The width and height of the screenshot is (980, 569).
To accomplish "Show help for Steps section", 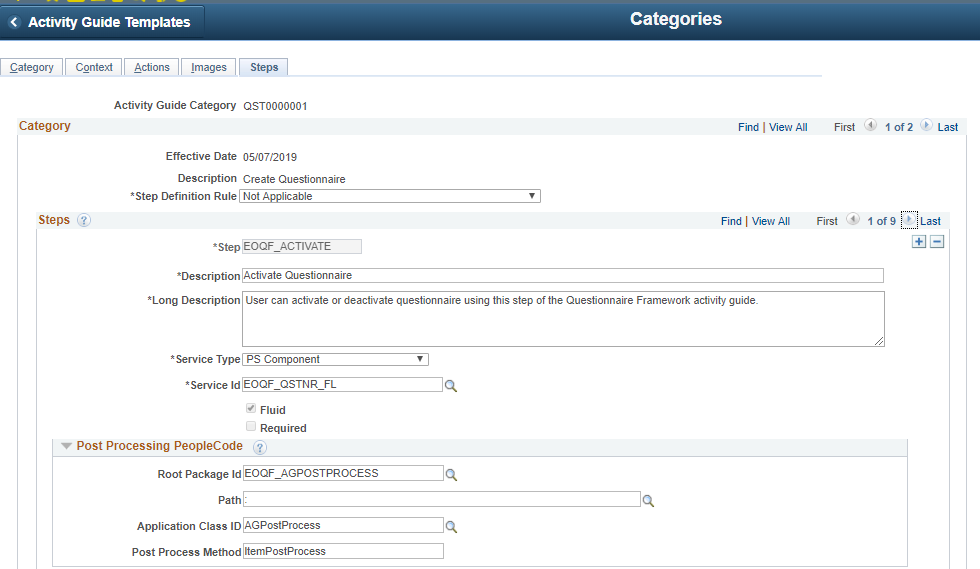I will pyautogui.click(x=84, y=220).
